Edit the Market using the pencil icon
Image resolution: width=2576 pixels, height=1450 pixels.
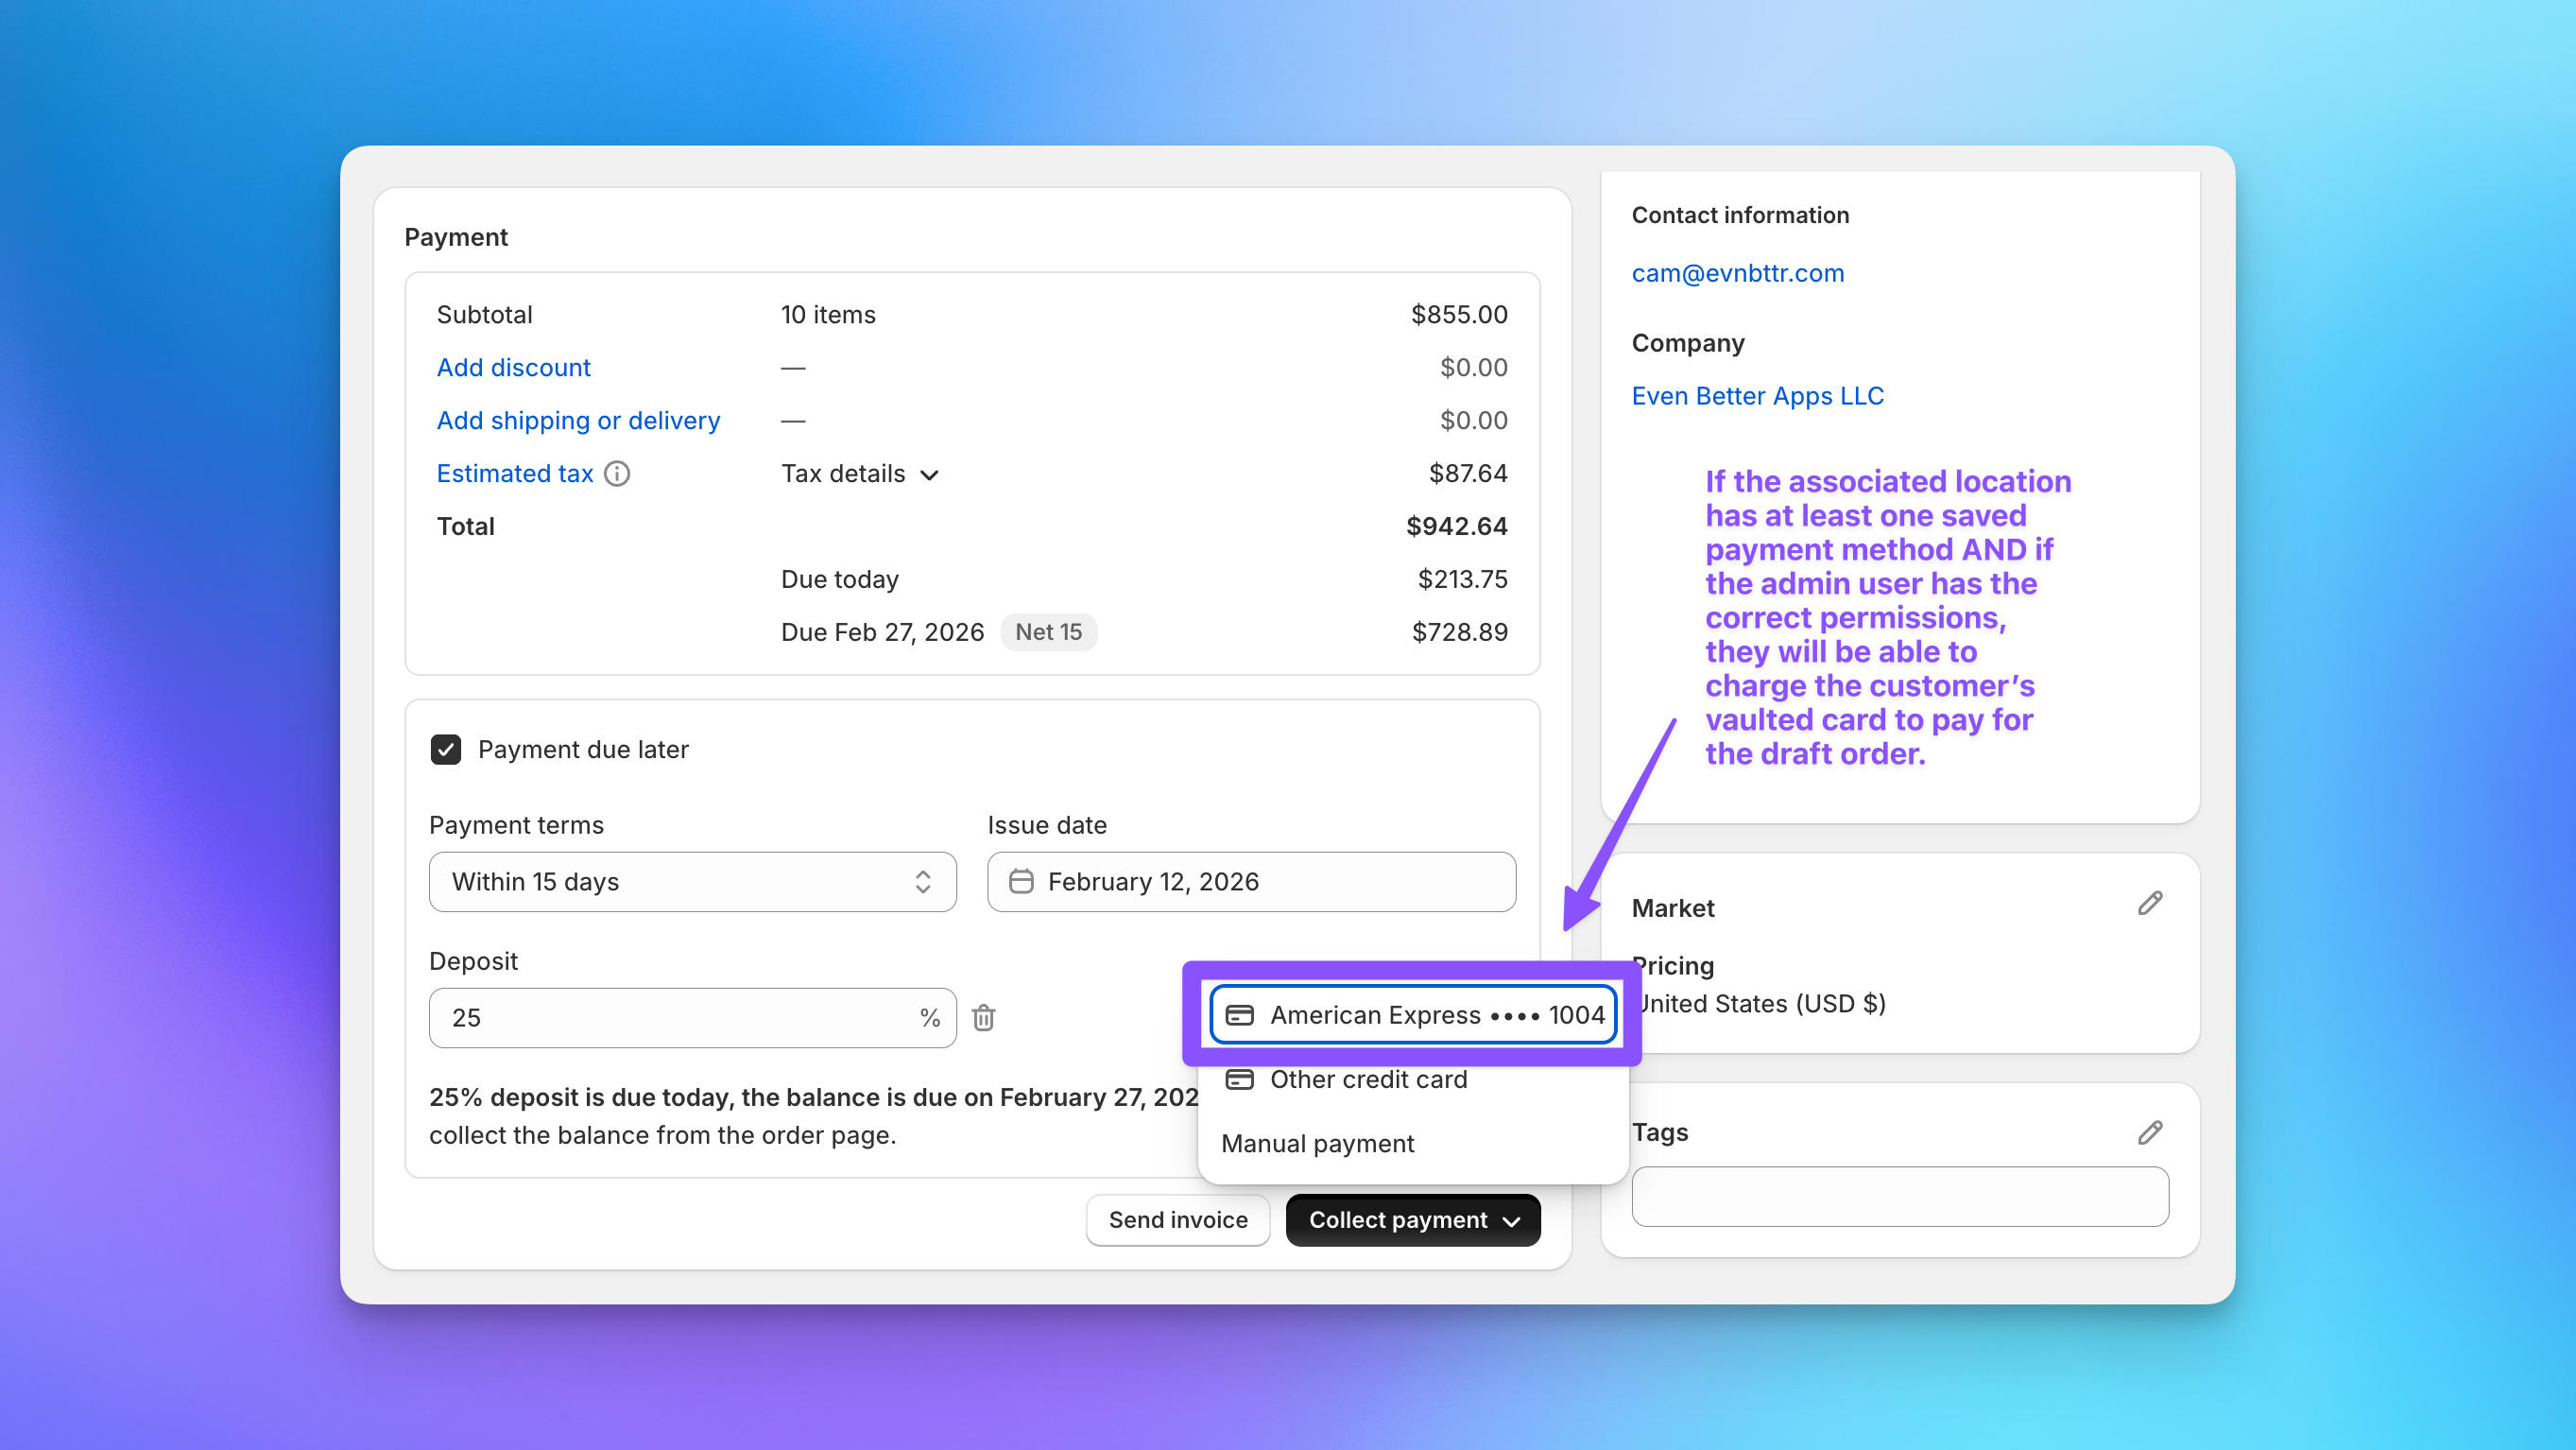point(2151,904)
